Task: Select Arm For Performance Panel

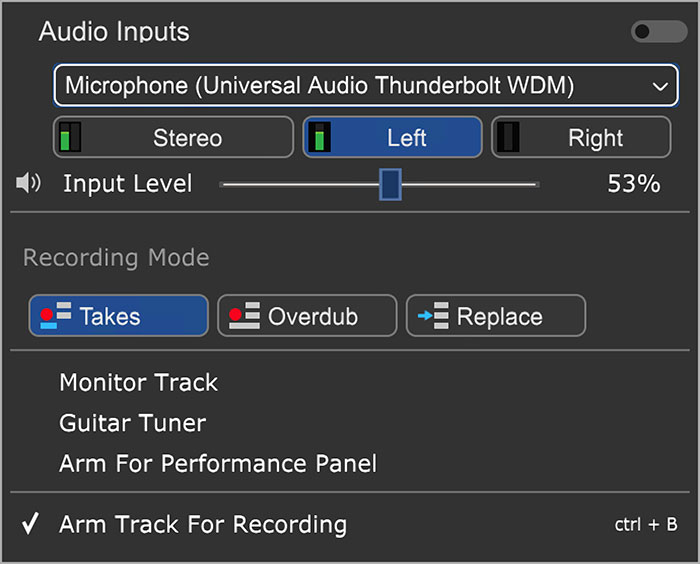Action: (218, 464)
